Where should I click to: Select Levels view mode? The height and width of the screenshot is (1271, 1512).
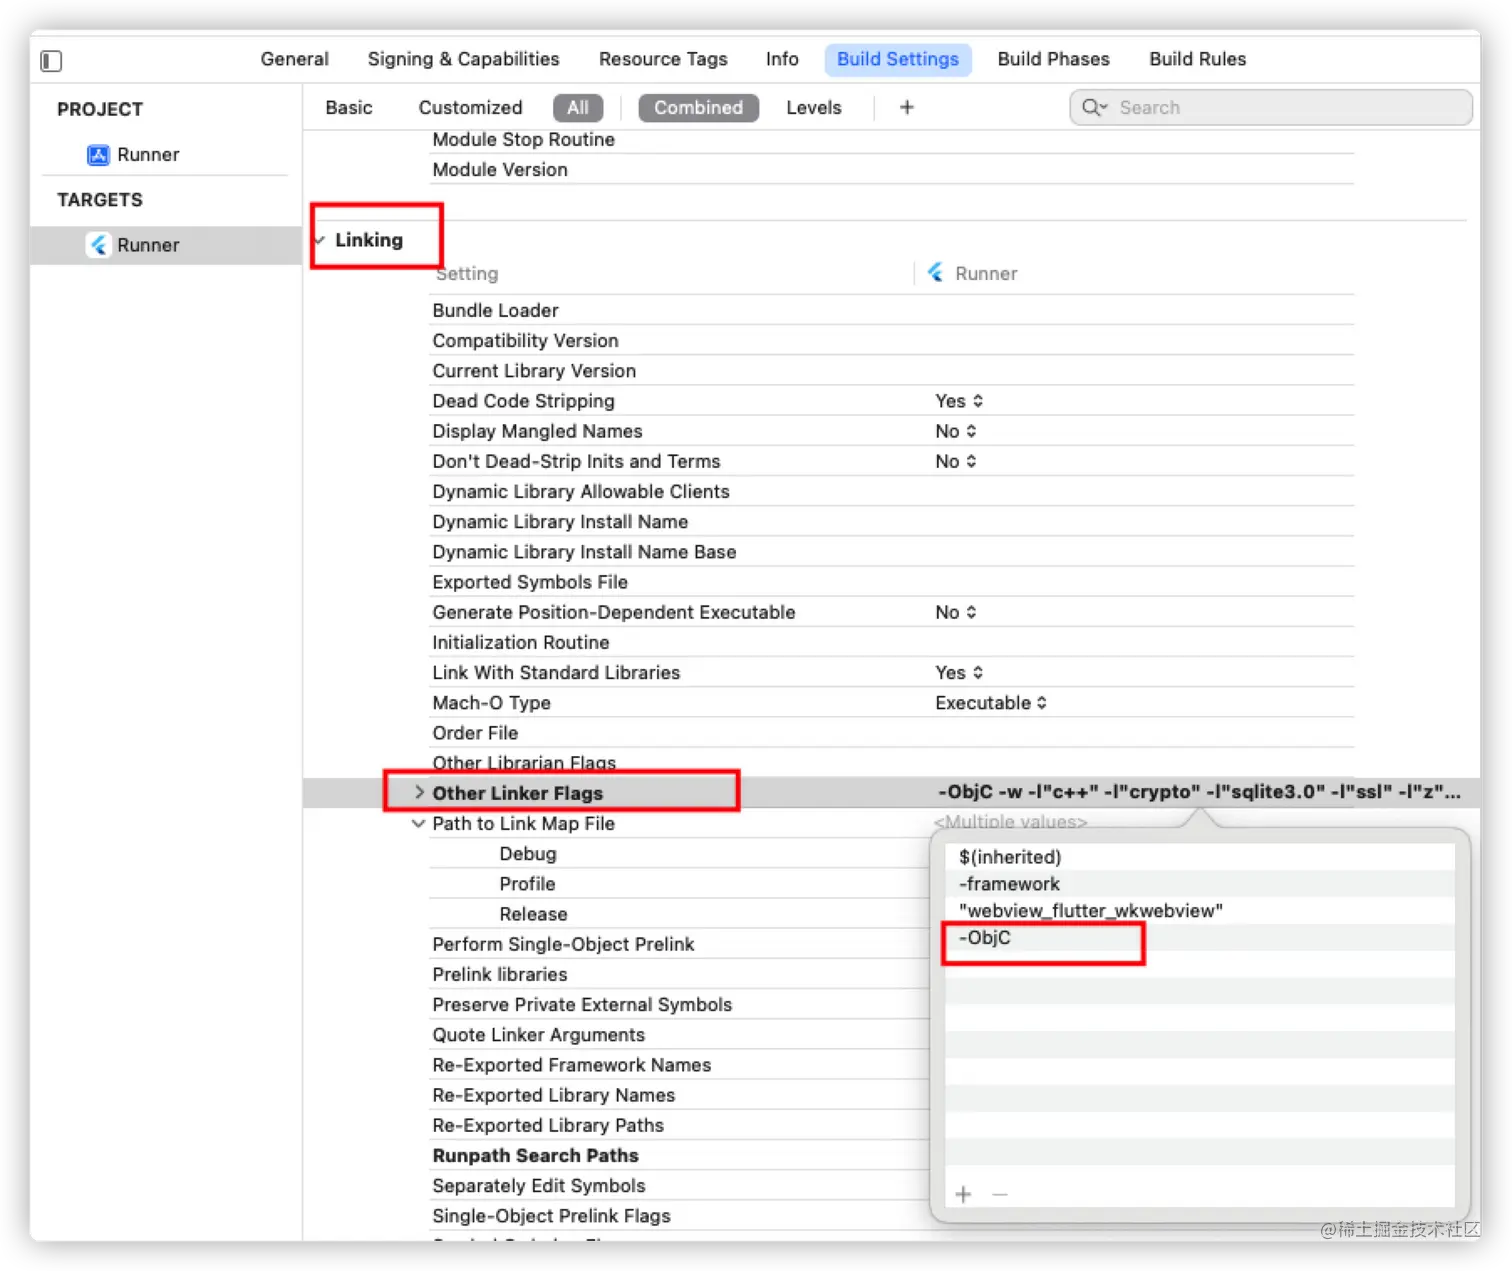813,107
